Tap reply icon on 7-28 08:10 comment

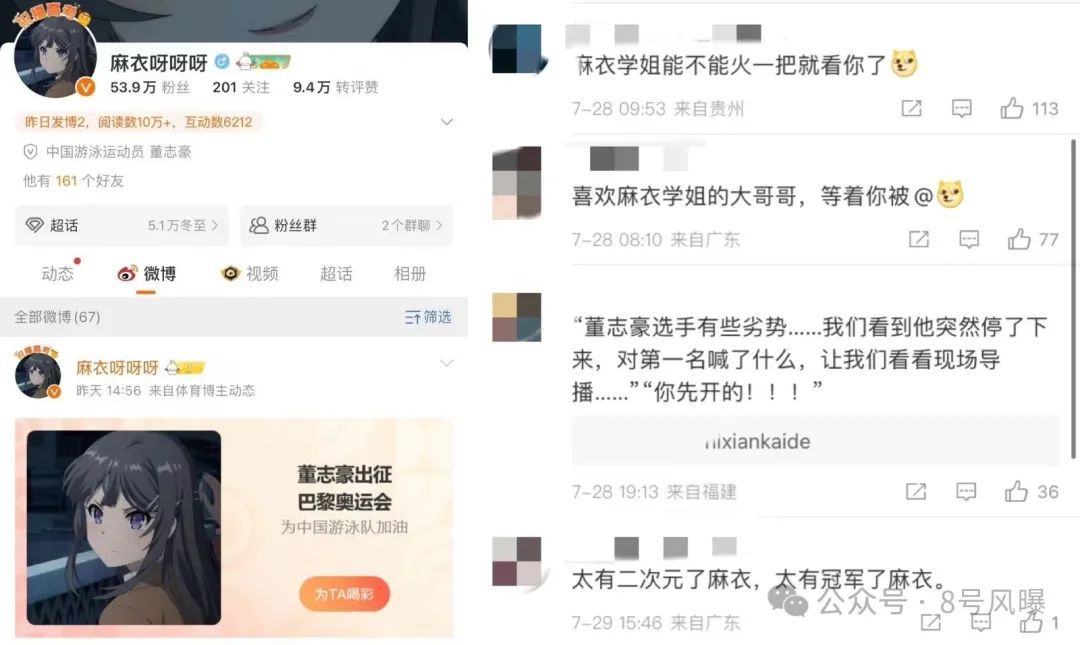pyautogui.click(x=969, y=239)
